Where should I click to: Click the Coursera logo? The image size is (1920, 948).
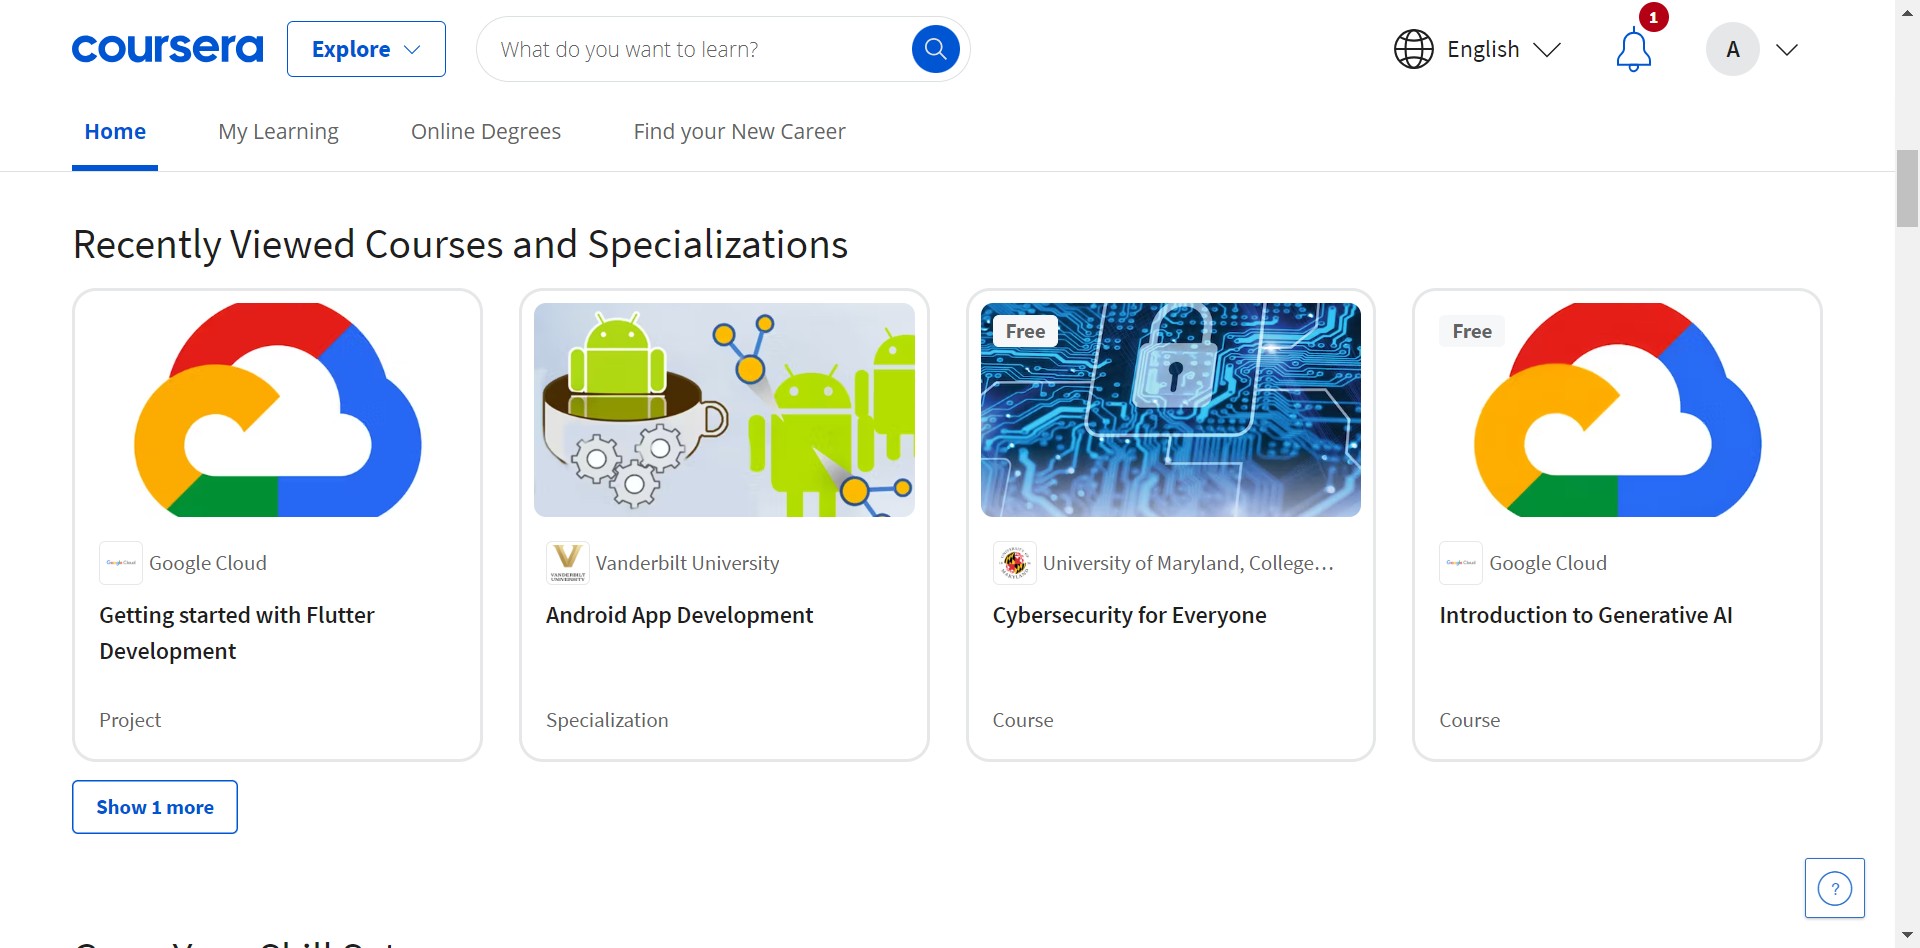167,49
